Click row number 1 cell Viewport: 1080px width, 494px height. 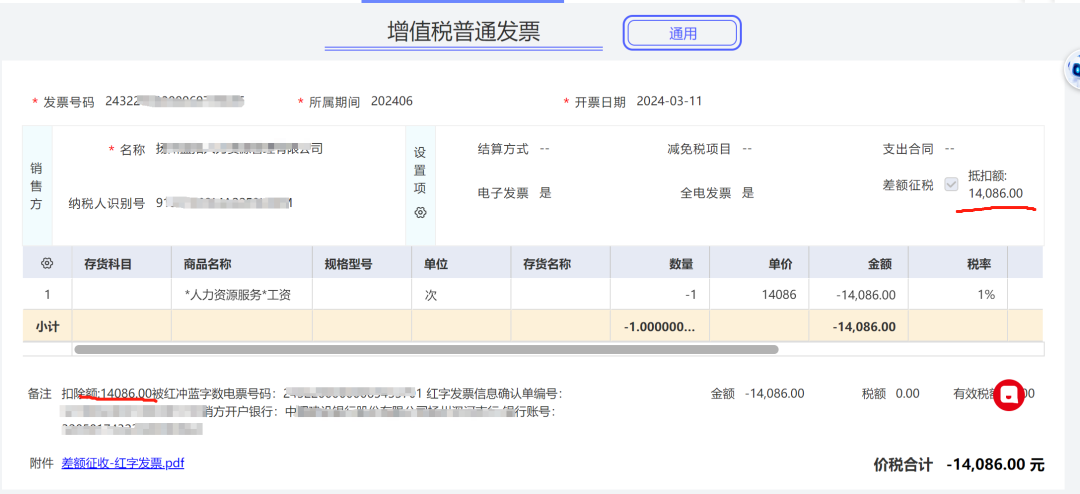47,295
